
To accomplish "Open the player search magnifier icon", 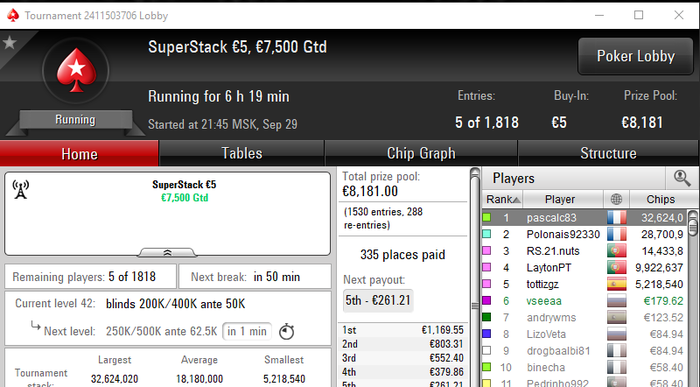I will pos(682,178).
